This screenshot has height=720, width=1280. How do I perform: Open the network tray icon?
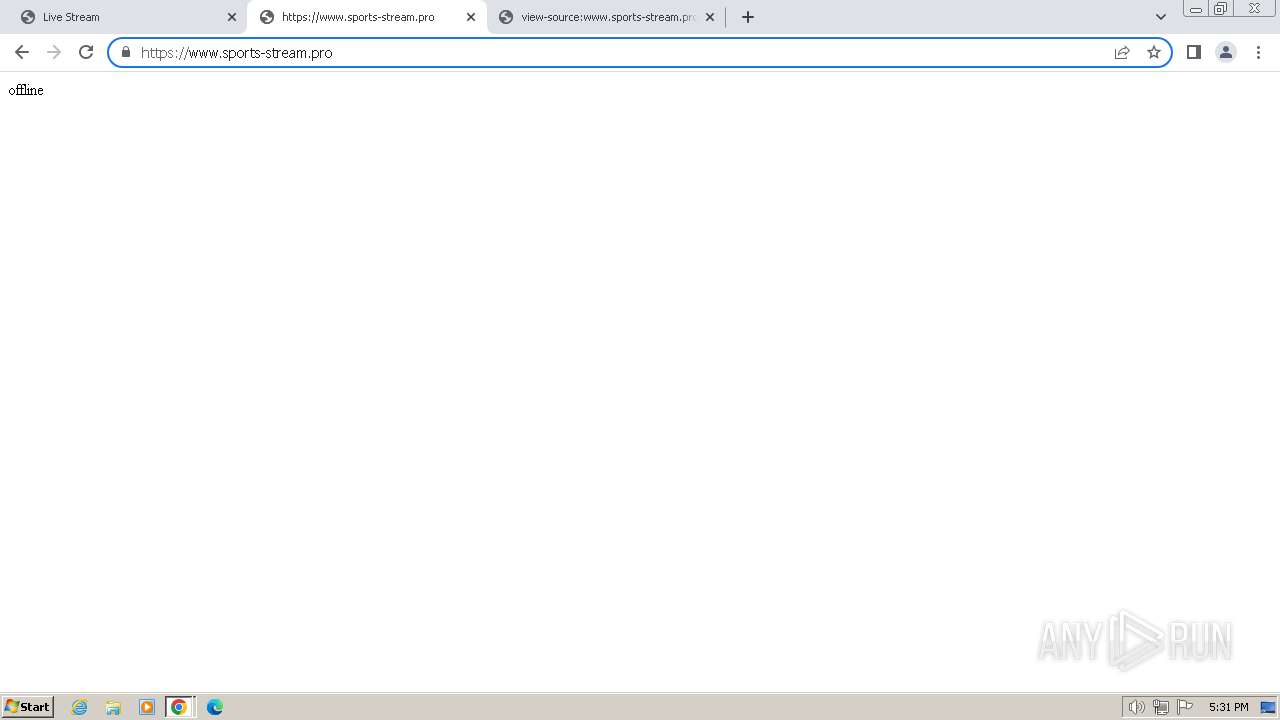pyautogui.click(x=1161, y=707)
